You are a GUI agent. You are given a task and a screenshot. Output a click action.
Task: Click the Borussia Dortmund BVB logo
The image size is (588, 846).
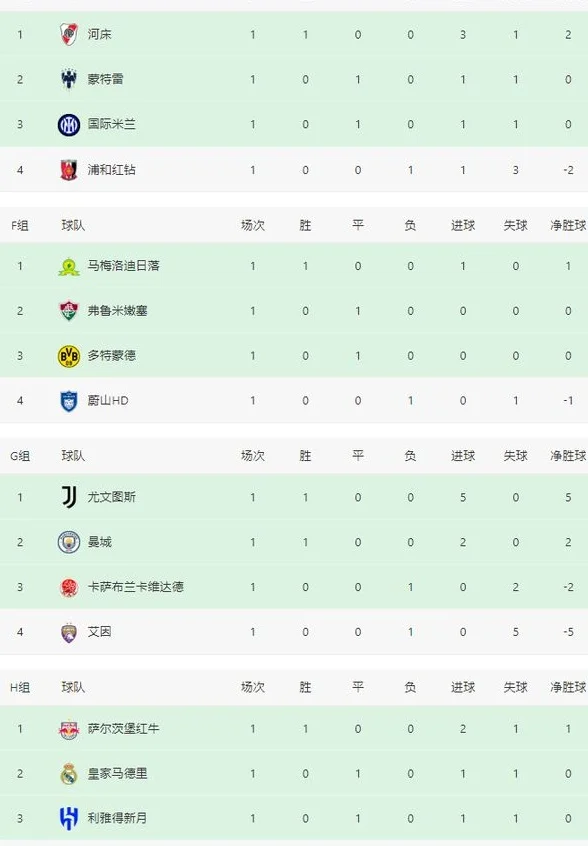(69, 356)
